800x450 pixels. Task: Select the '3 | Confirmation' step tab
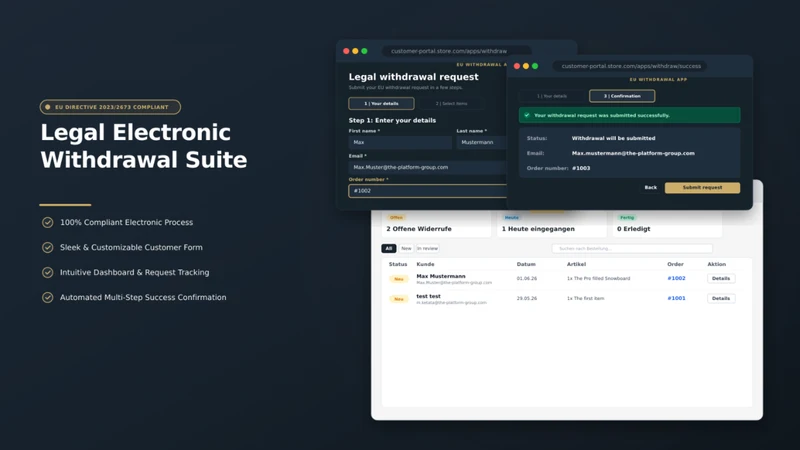pos(622,96)
